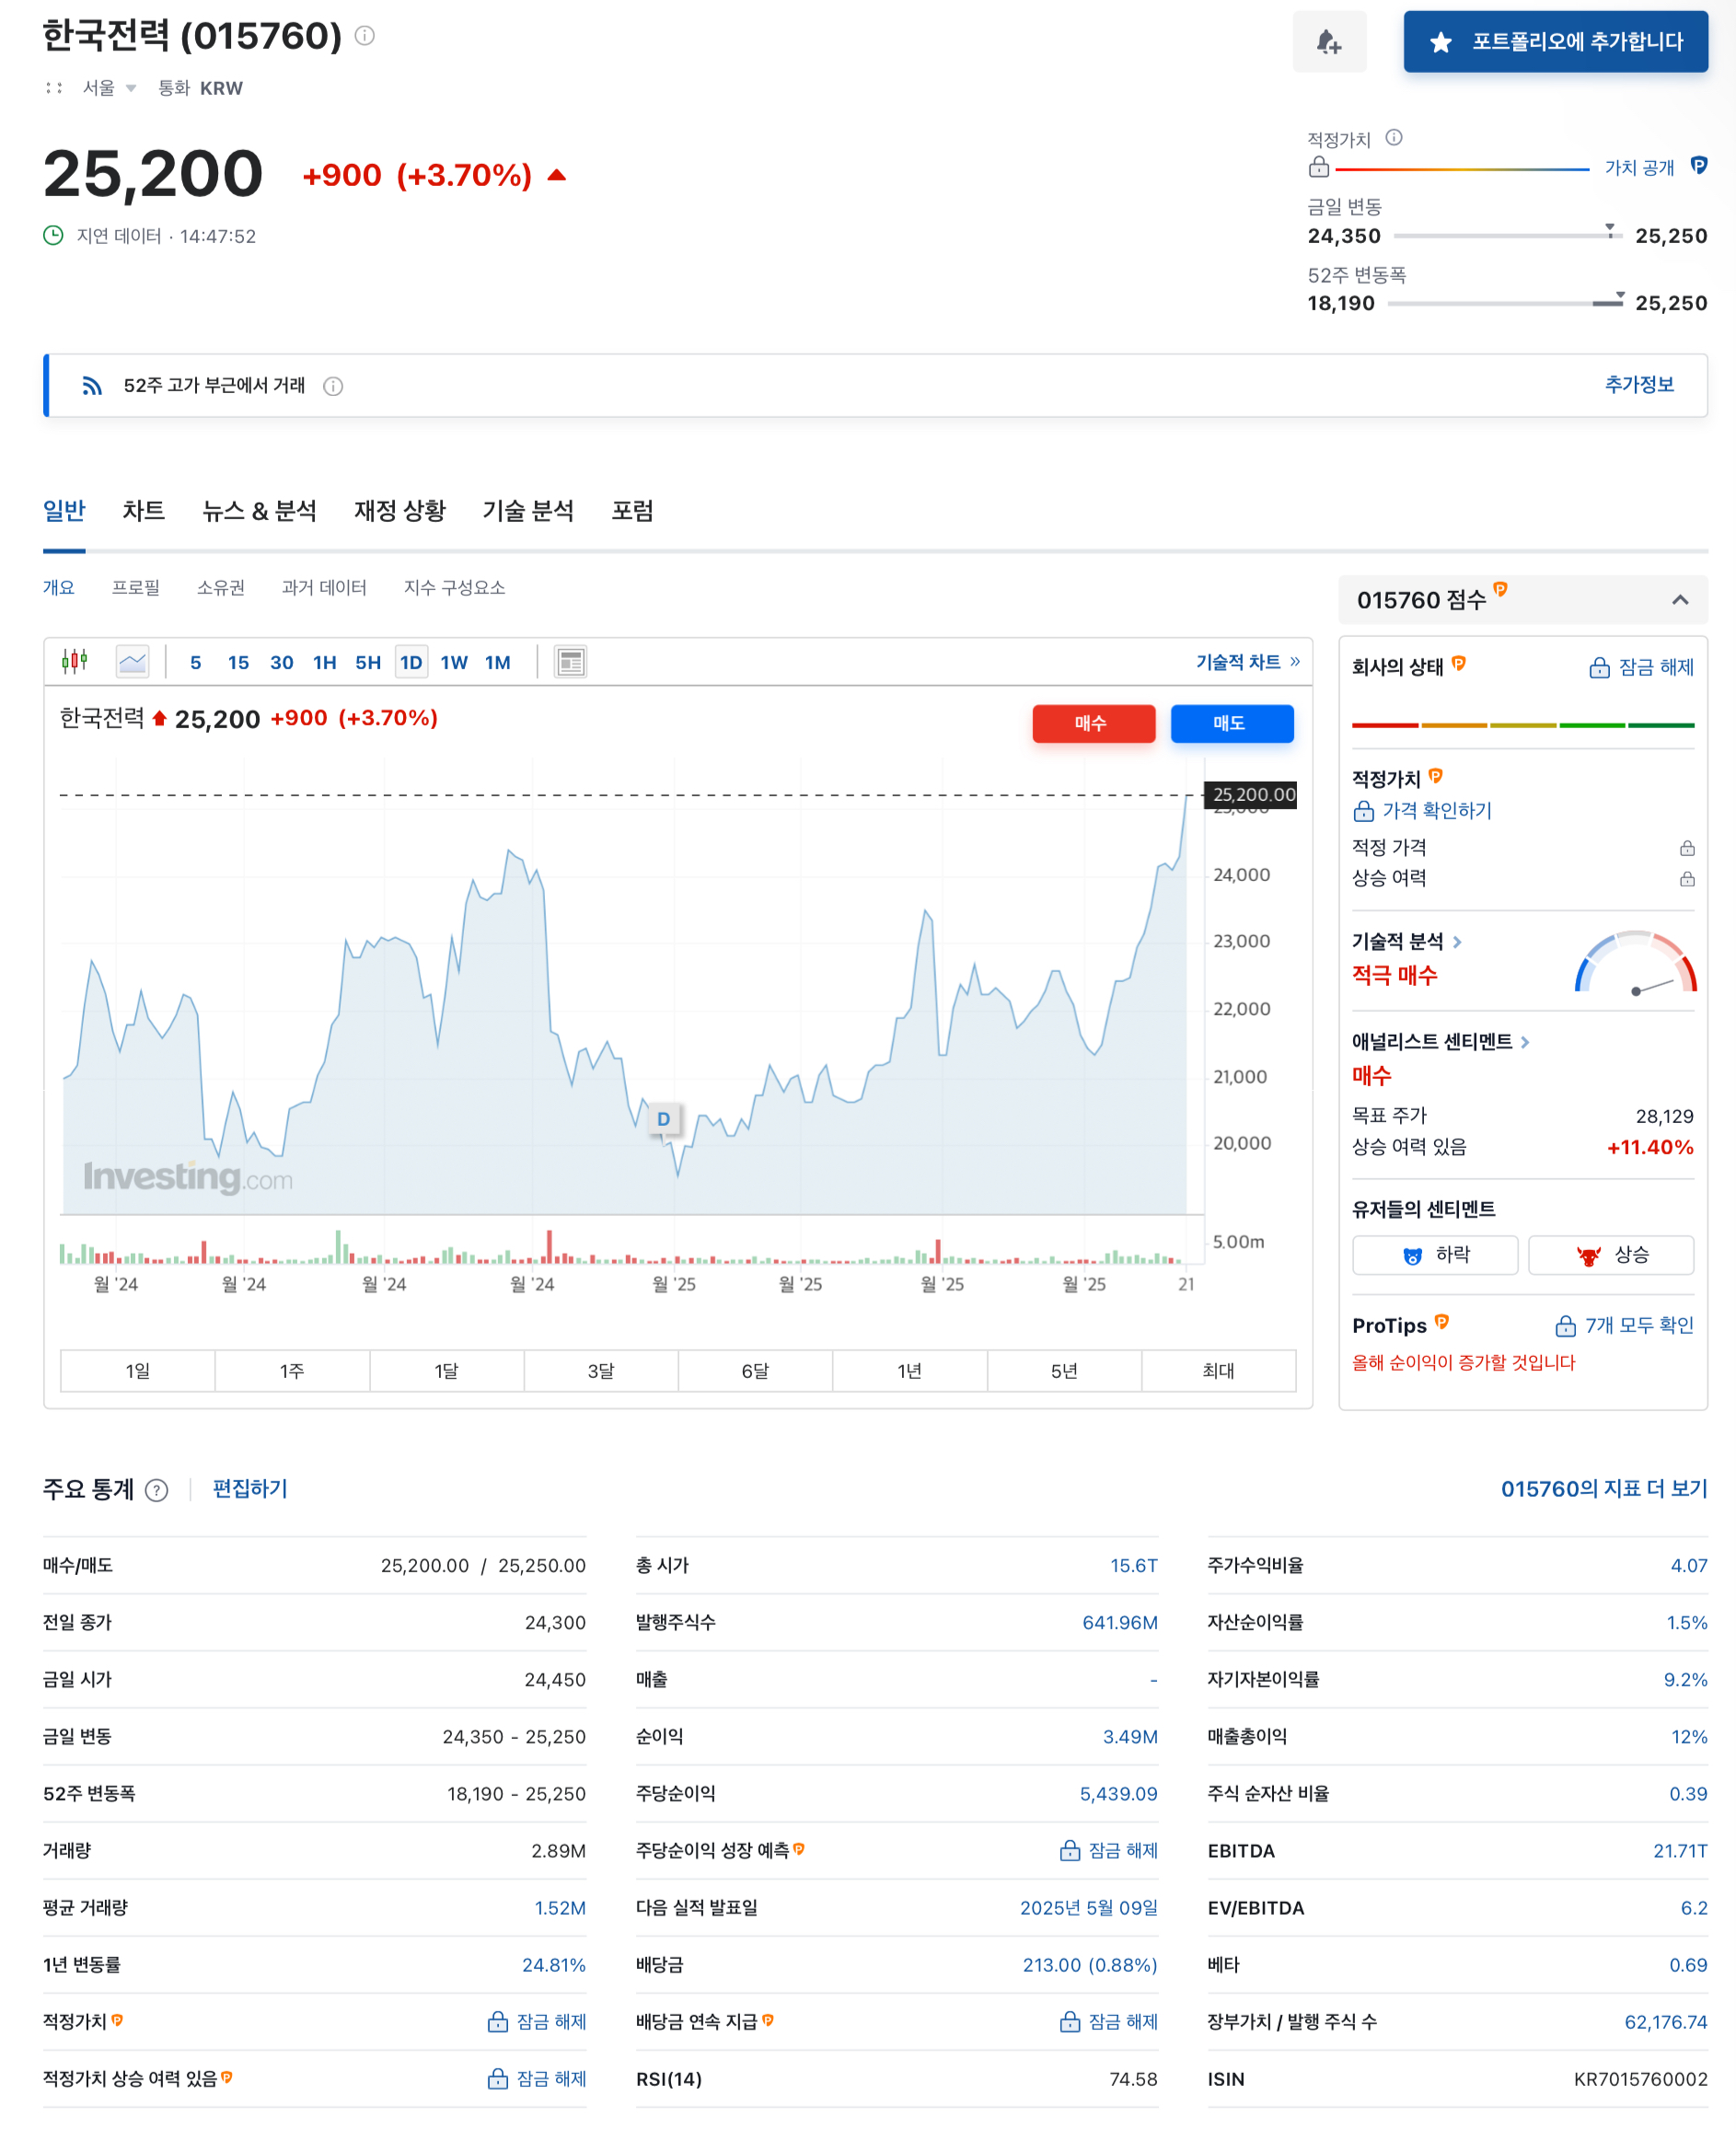Click info icon beside 52주 고가 부근에서 거래
1736x2130 pixels.
point(333,386)
